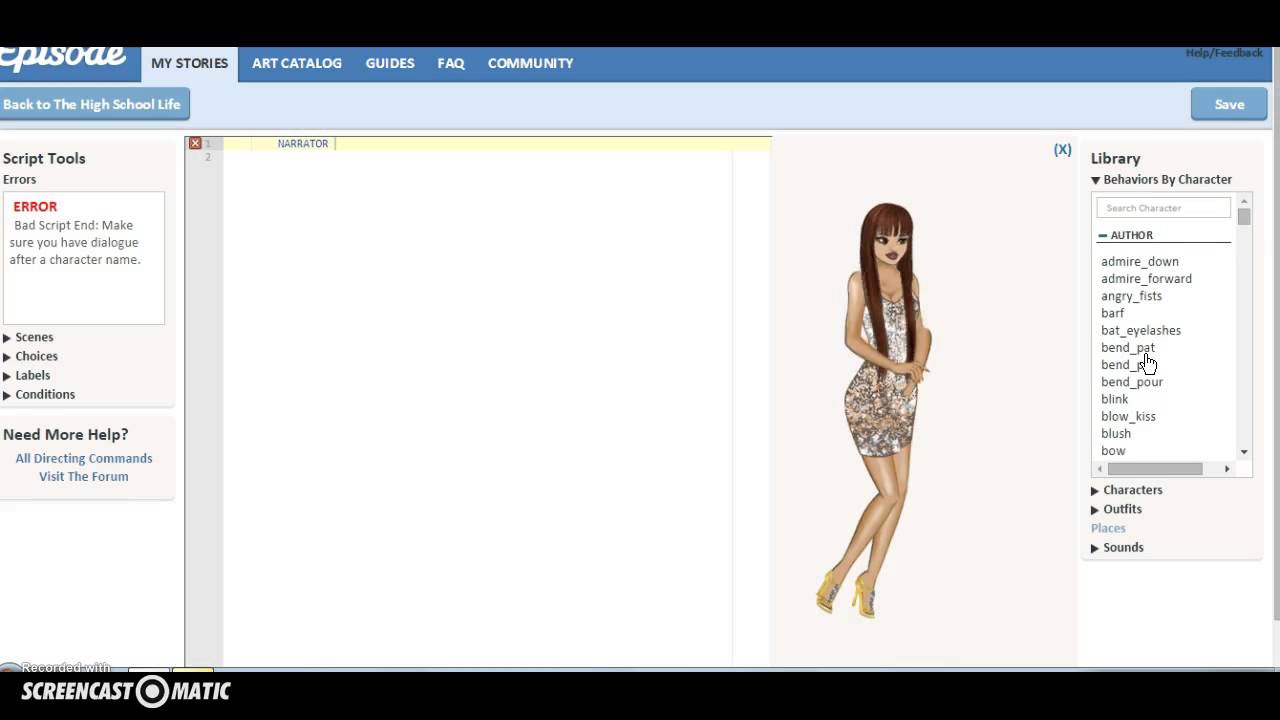
Task: Click behavior list scroll down arrow
Action: coord(1244,452)
